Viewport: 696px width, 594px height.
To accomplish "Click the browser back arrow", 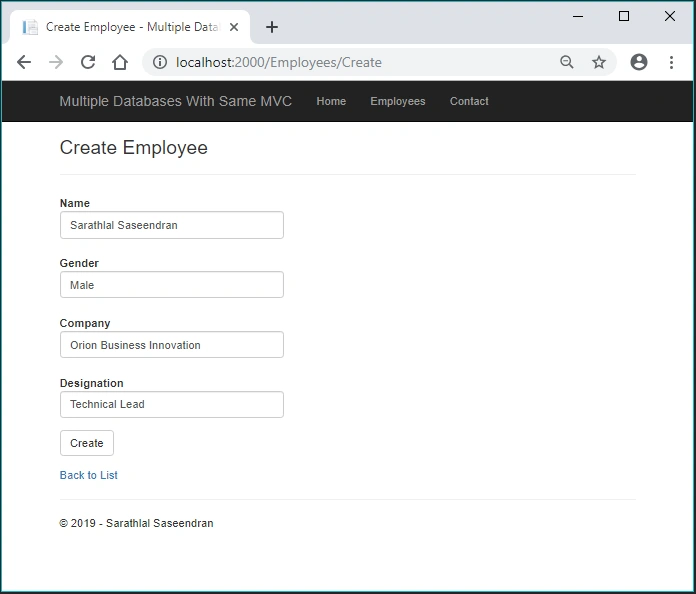I will (24, 62).
